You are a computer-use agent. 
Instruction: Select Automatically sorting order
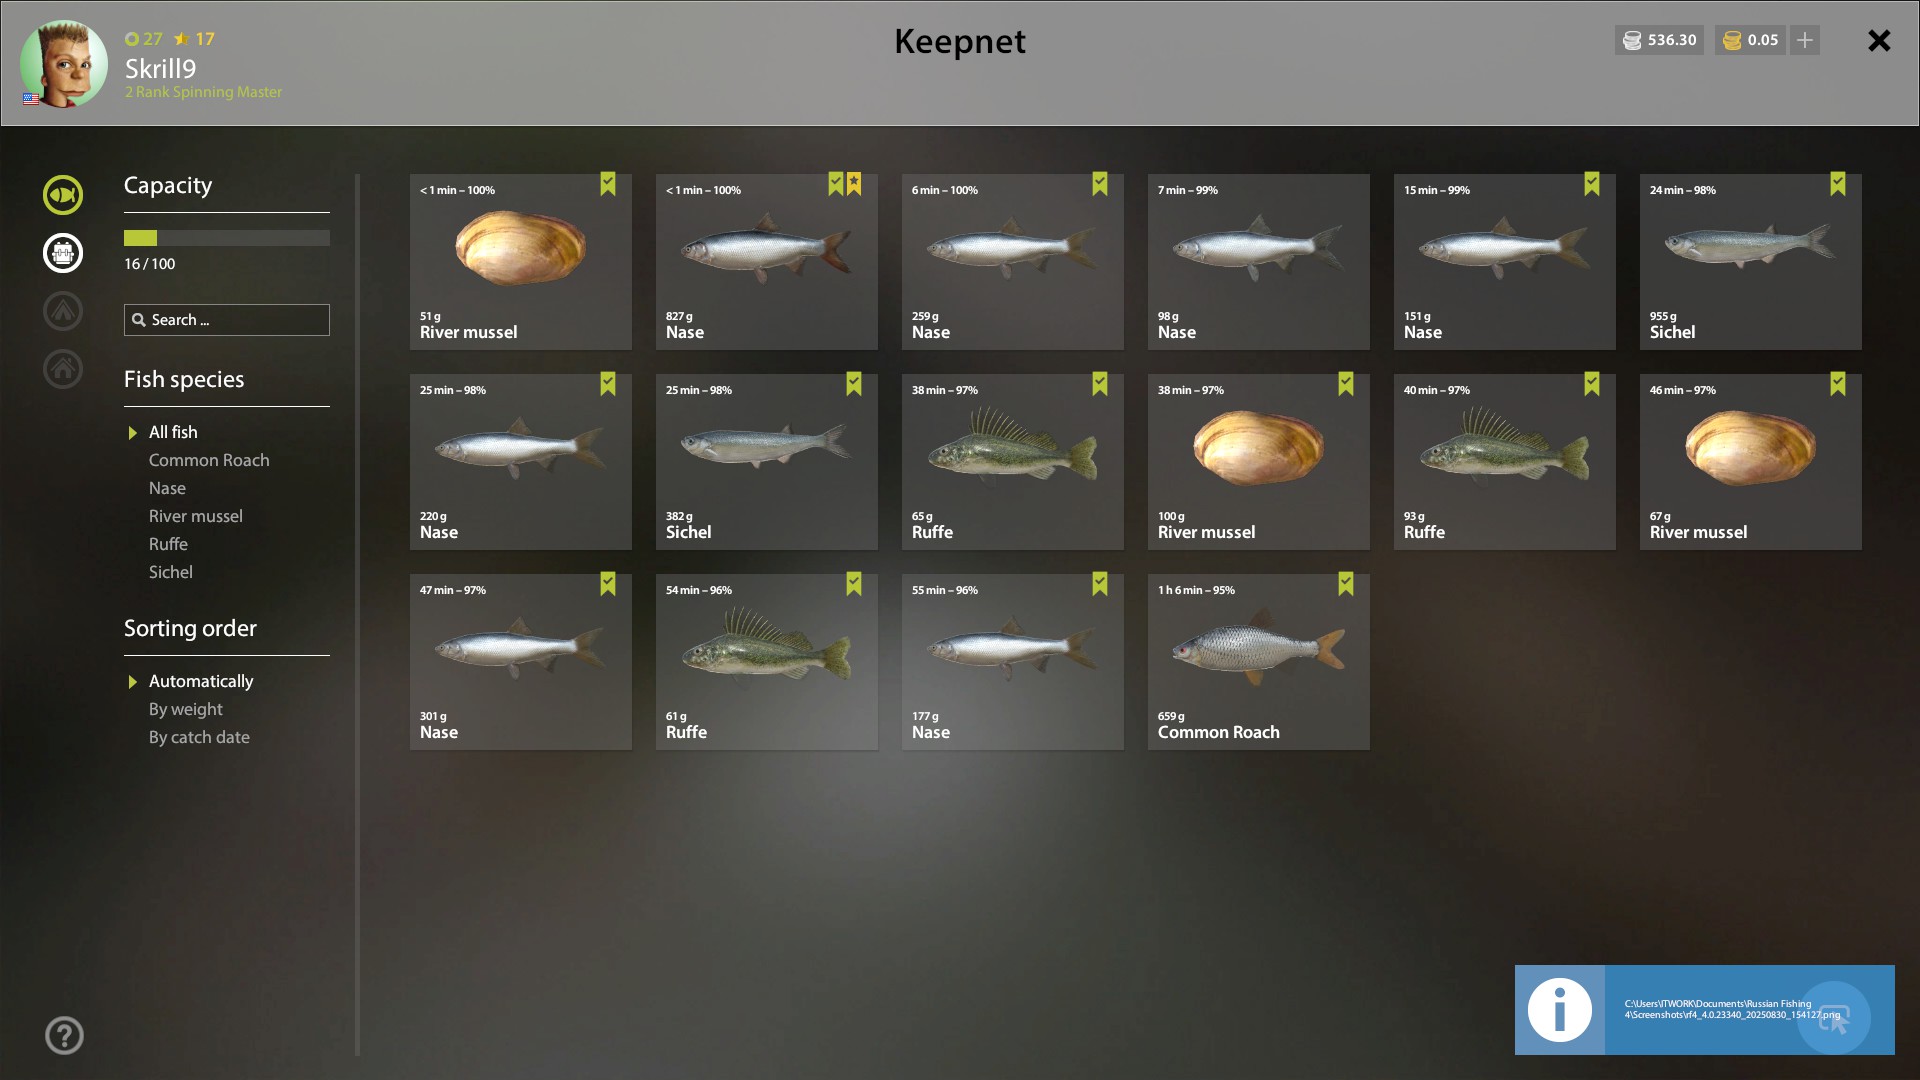[x=201, y=681]
